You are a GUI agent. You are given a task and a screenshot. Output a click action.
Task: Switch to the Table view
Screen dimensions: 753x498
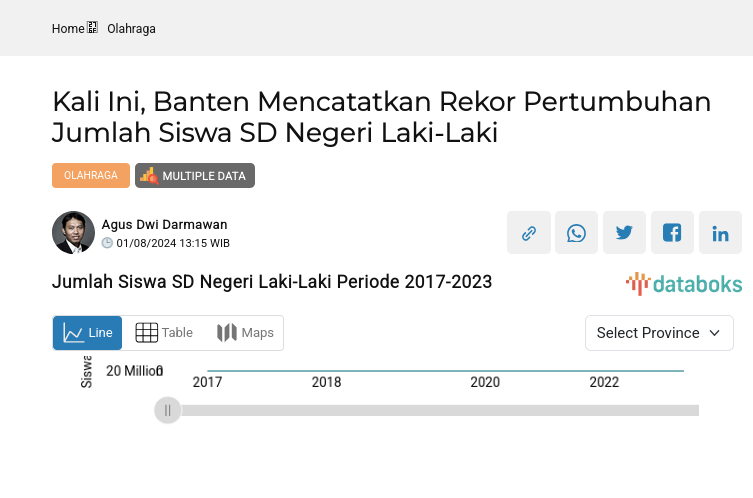164,333
